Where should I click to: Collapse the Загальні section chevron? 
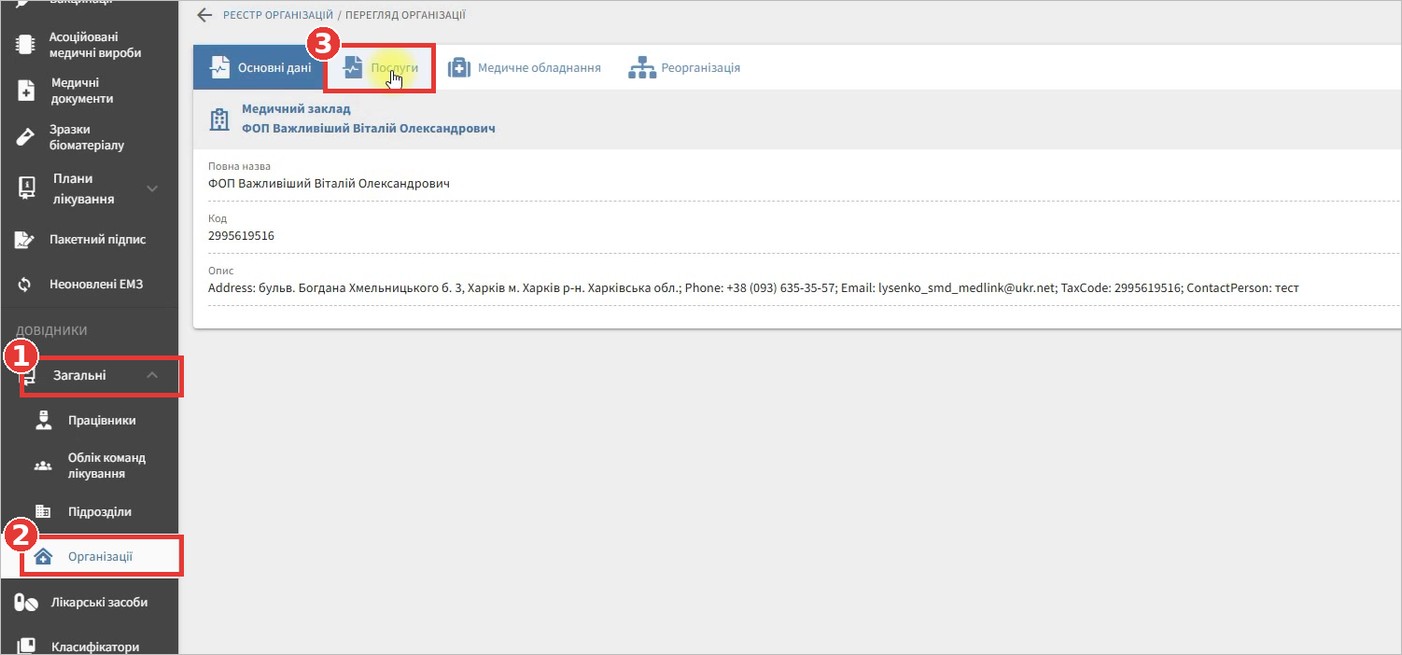coord(152,375)
